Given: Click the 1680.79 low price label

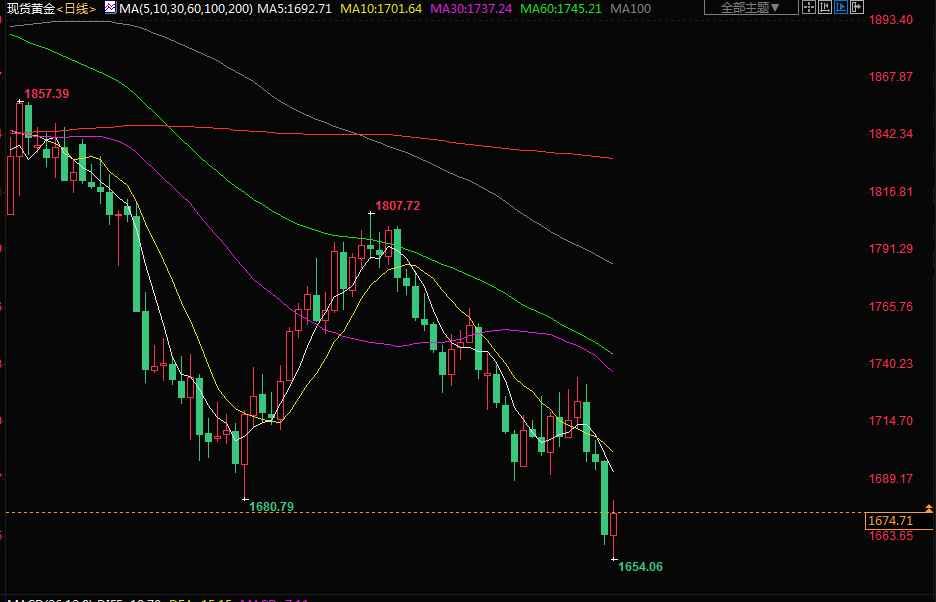Looking at the screenshot, I should (271, 507).
